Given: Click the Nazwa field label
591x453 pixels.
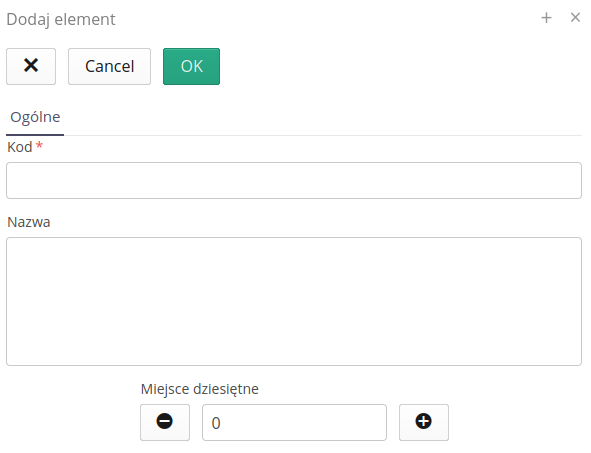Looking at the screenshot, I should pos(29,222).
